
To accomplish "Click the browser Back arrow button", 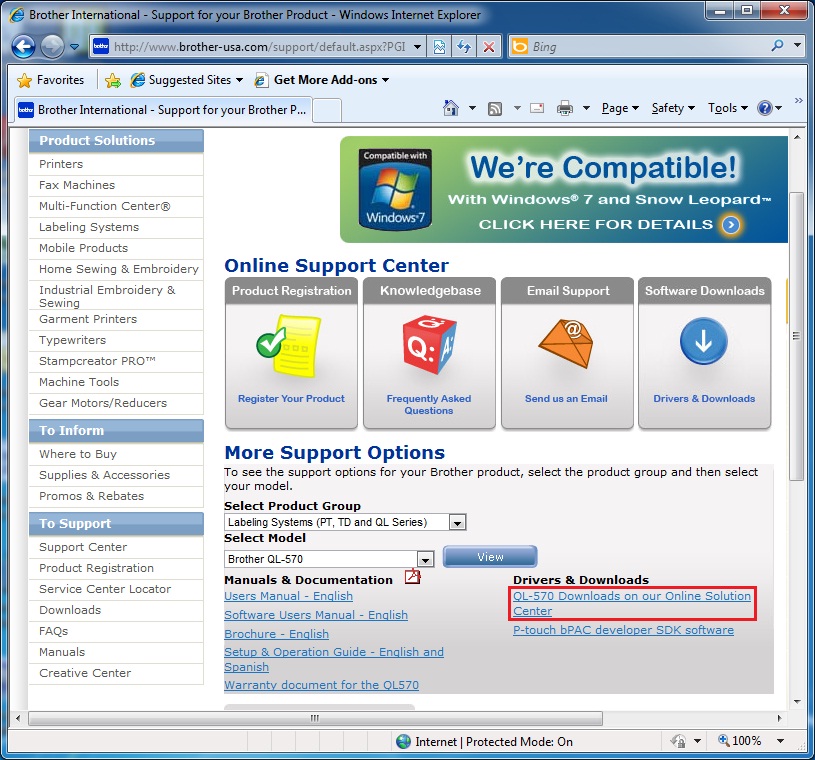I will point(24,46).
